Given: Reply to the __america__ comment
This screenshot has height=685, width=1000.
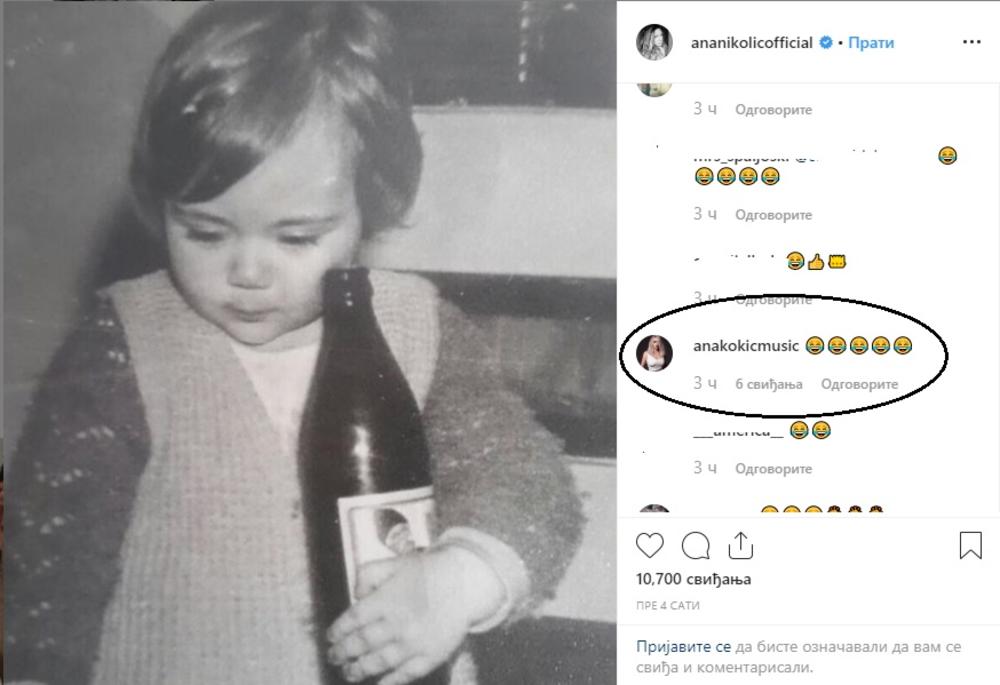Looking at the screenshot, I should [774, 469].
